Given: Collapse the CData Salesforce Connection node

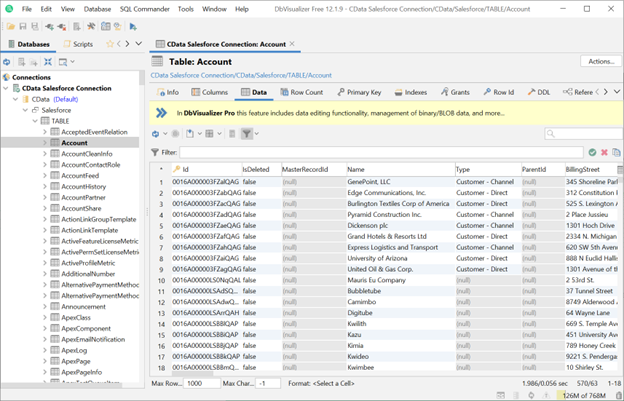Looking at the screenshot, I should click(x=6, y=88).
